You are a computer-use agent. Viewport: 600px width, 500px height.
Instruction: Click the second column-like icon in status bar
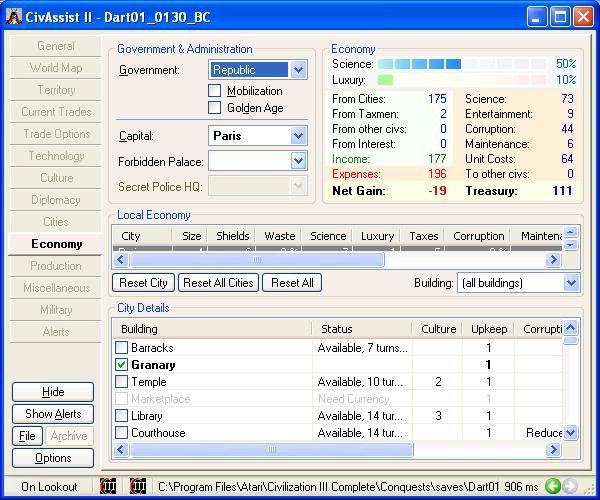138,486
